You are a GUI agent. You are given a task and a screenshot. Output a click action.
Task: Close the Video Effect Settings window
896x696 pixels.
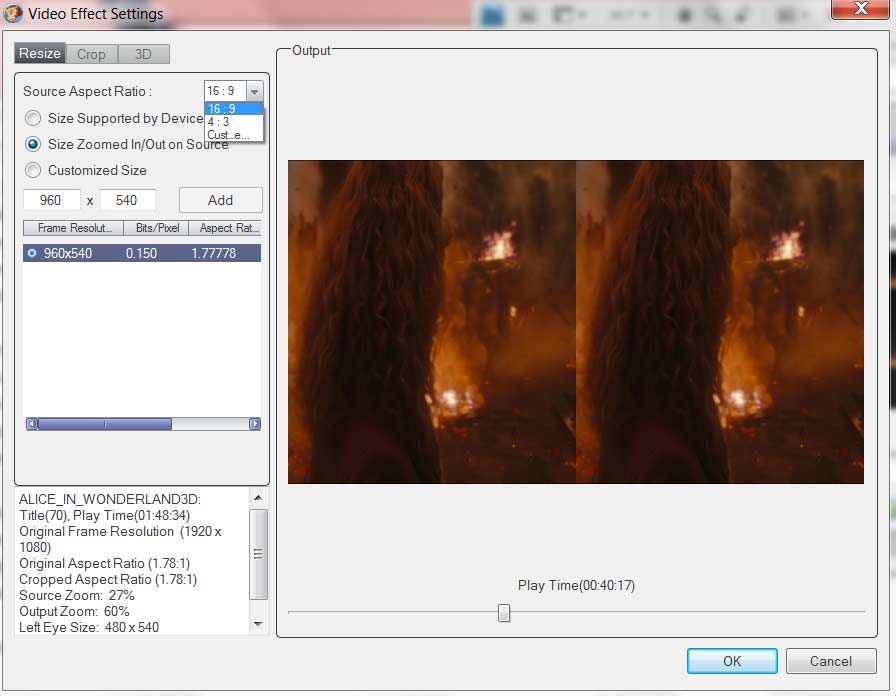[x=860, y=9]
